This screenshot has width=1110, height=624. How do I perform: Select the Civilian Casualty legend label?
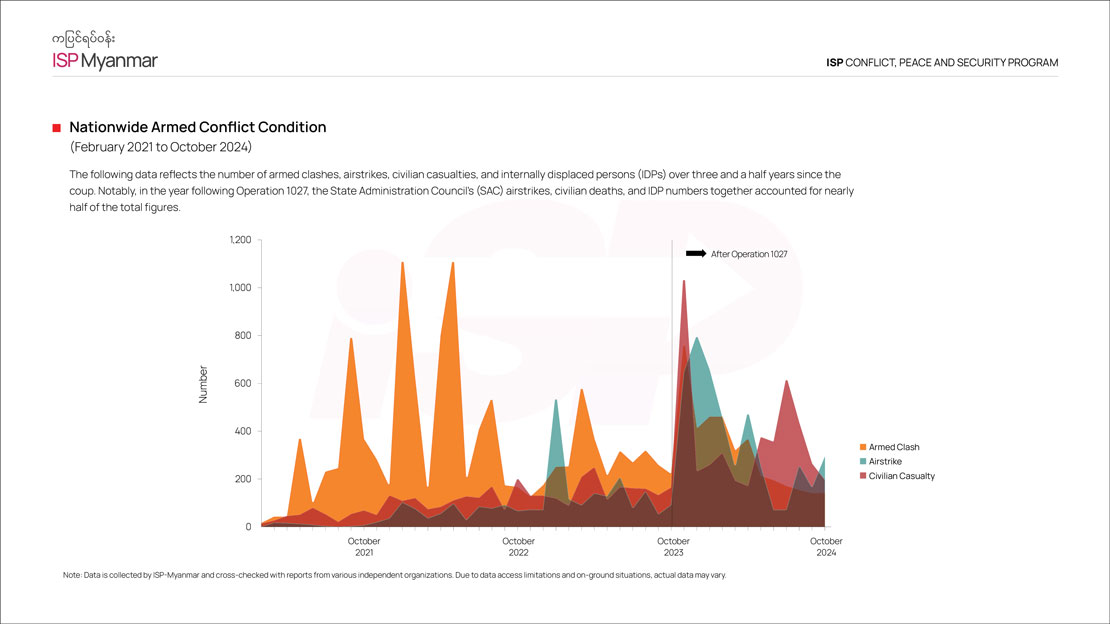pos(901,476)
